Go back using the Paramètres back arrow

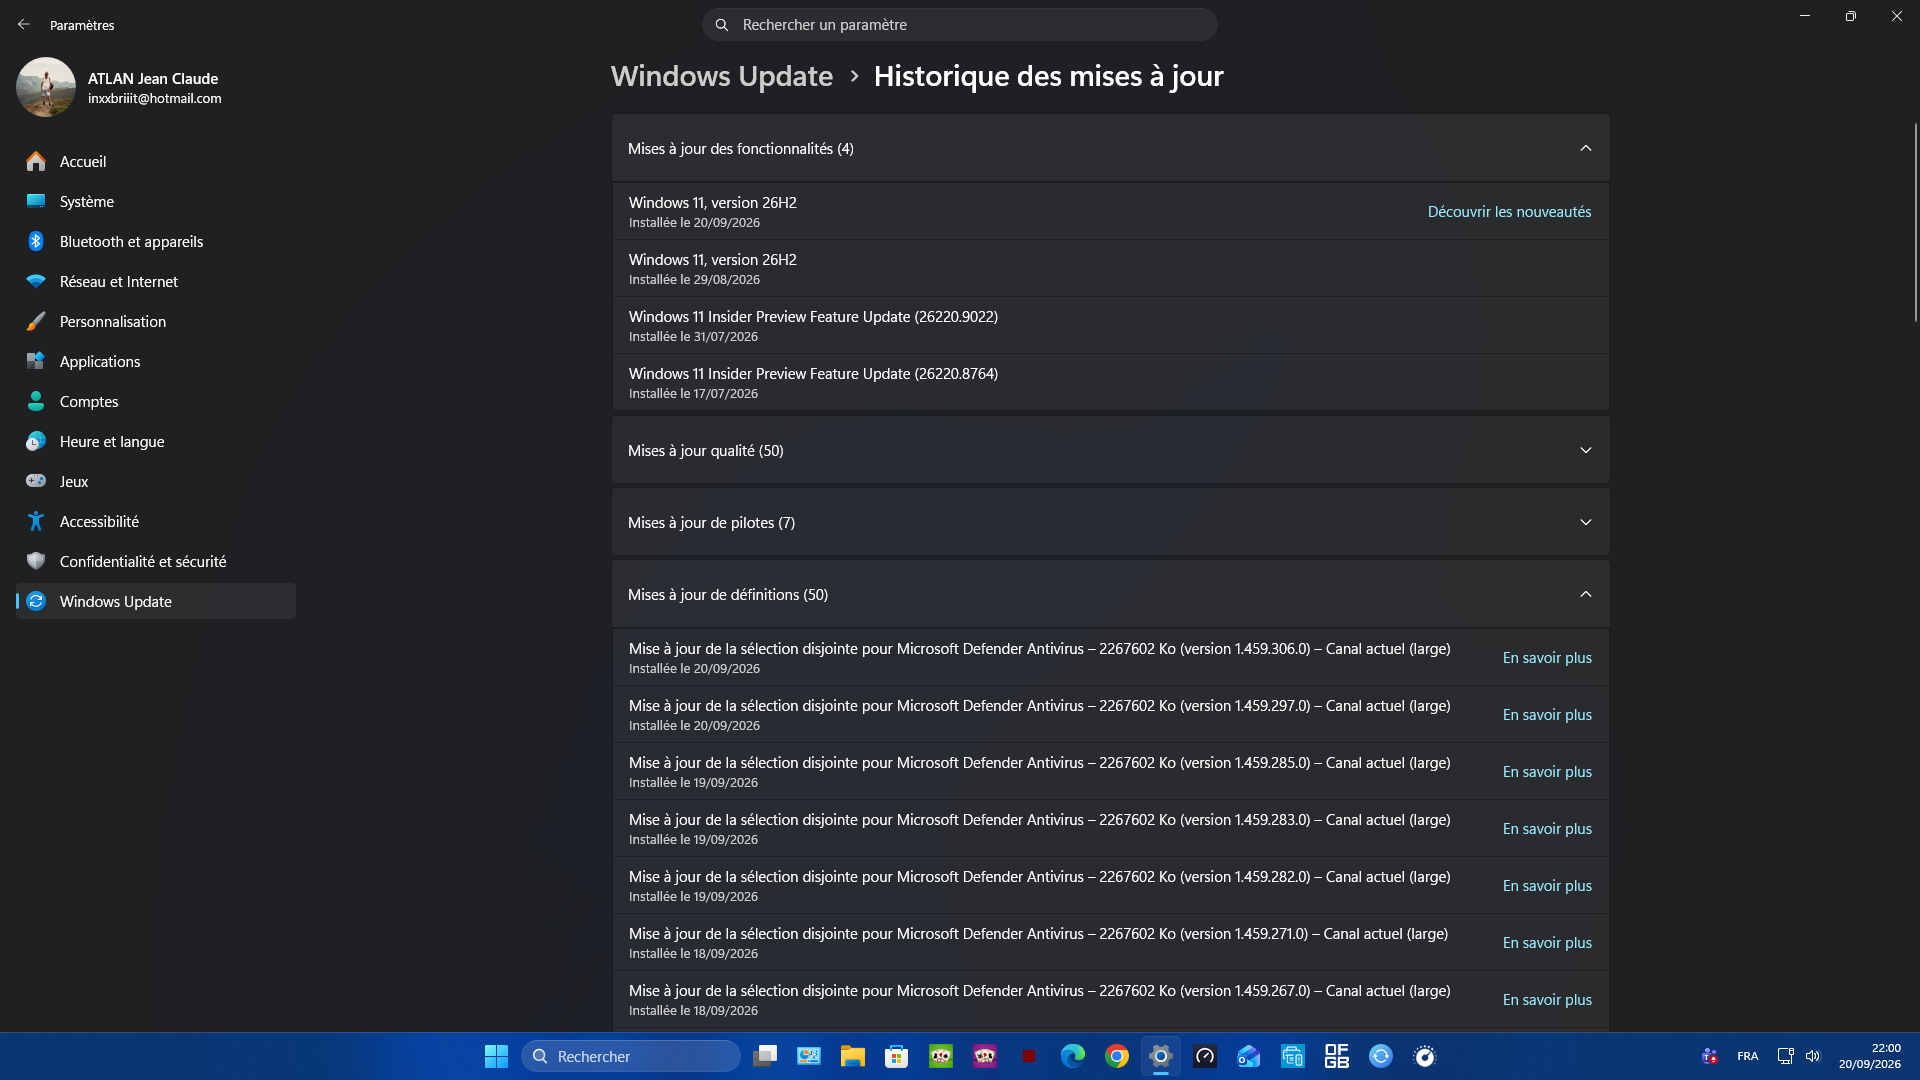pos(24,25)
